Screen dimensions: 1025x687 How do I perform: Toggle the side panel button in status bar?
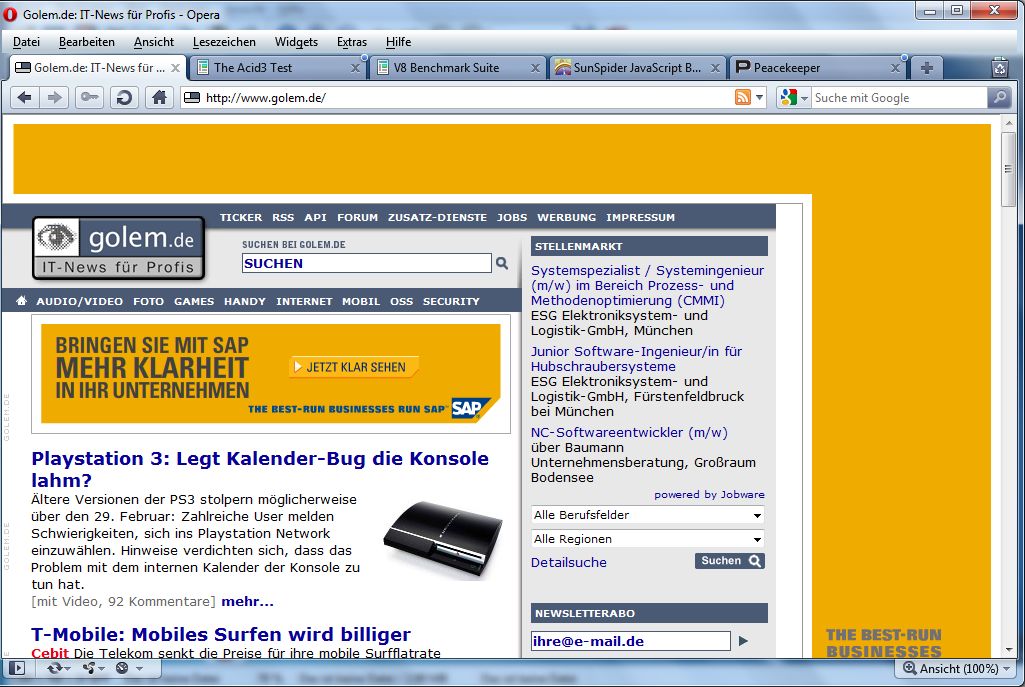click(16, 668)
